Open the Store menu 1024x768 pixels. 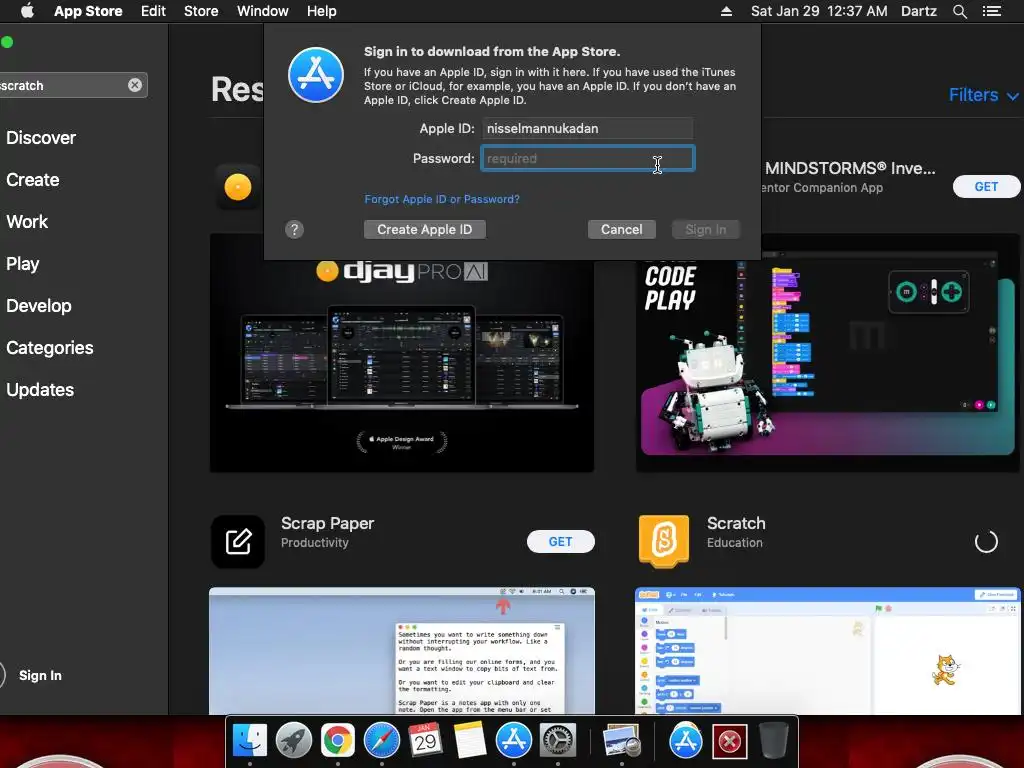tap(201, 11)
